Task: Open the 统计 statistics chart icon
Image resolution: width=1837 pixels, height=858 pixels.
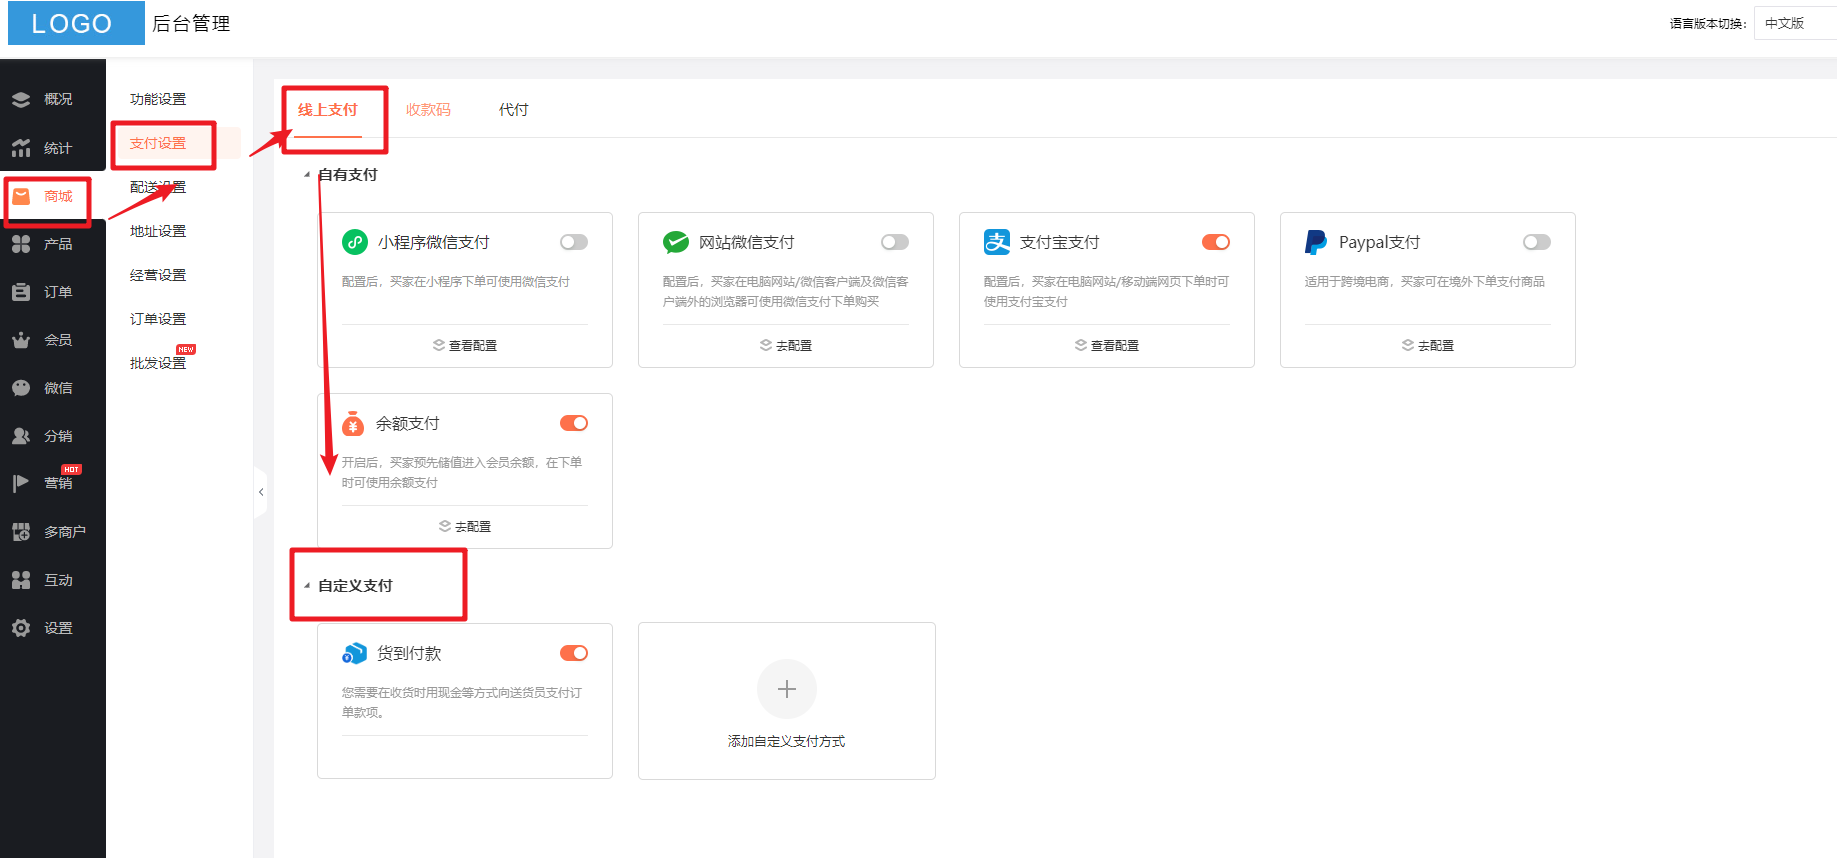Action: [21, 148]
